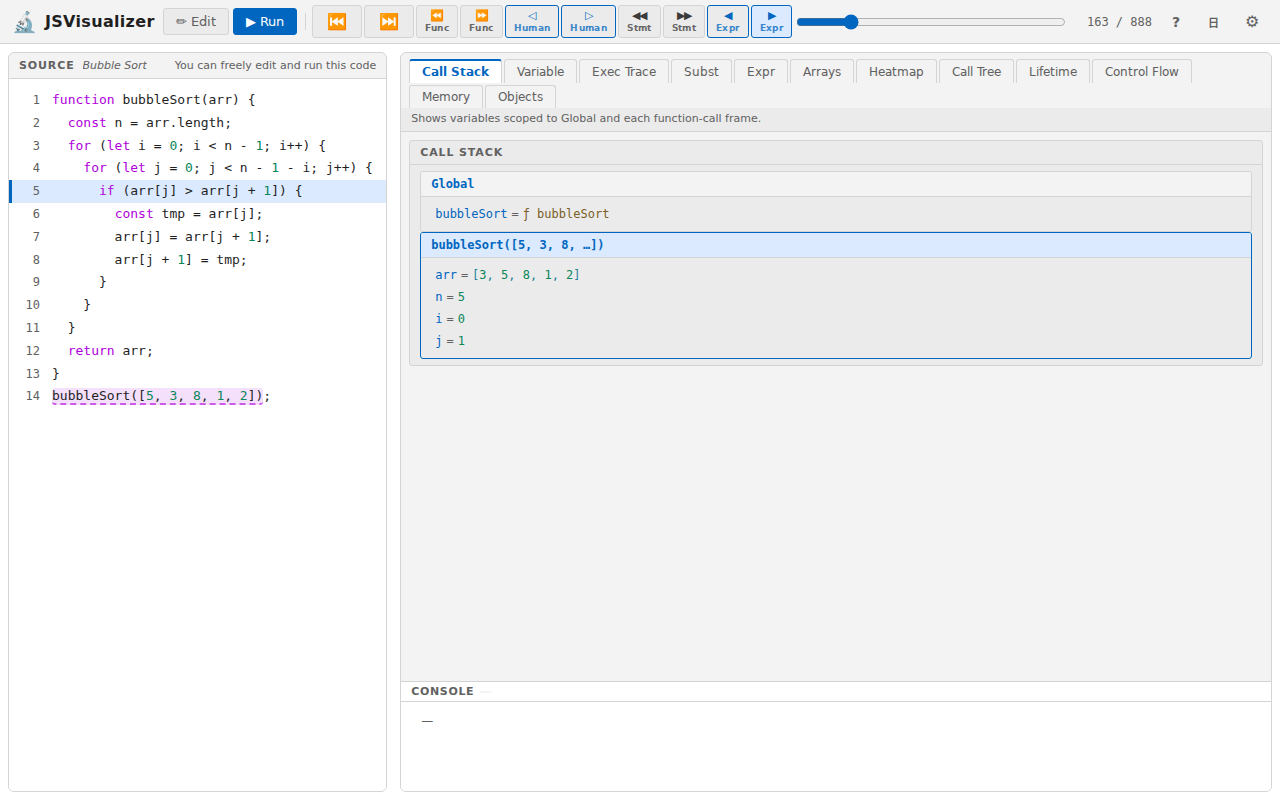The width and height of the screenshot is (1280, 800).
Task: Open the Exec Trace tab
Action: point(624,71)
